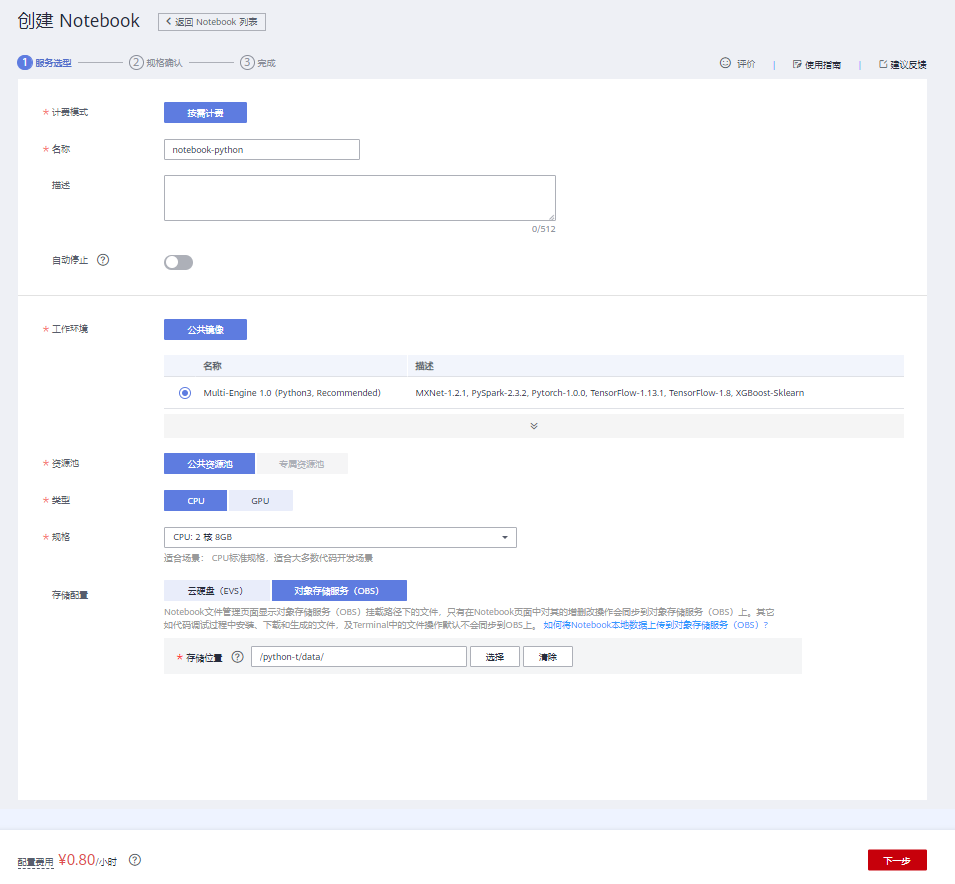955x884 pixels.
Task: Click the smiley 评价 feedback icon
Action: click(725, 63)
